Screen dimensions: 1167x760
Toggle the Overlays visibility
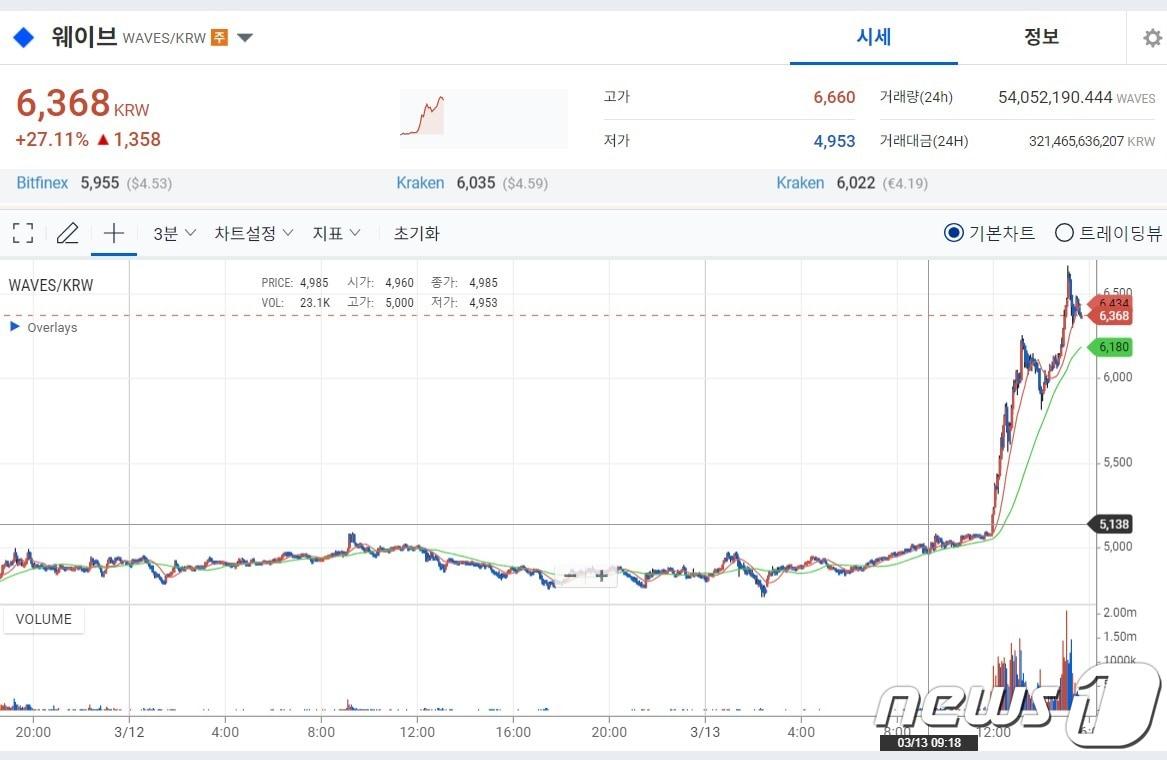click(x=14, y=327)
